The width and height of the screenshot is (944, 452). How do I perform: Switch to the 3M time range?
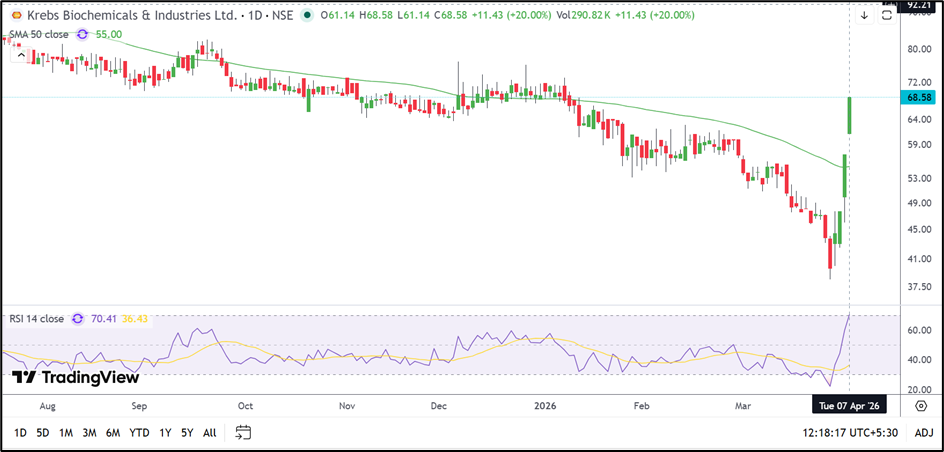(89, 432)
